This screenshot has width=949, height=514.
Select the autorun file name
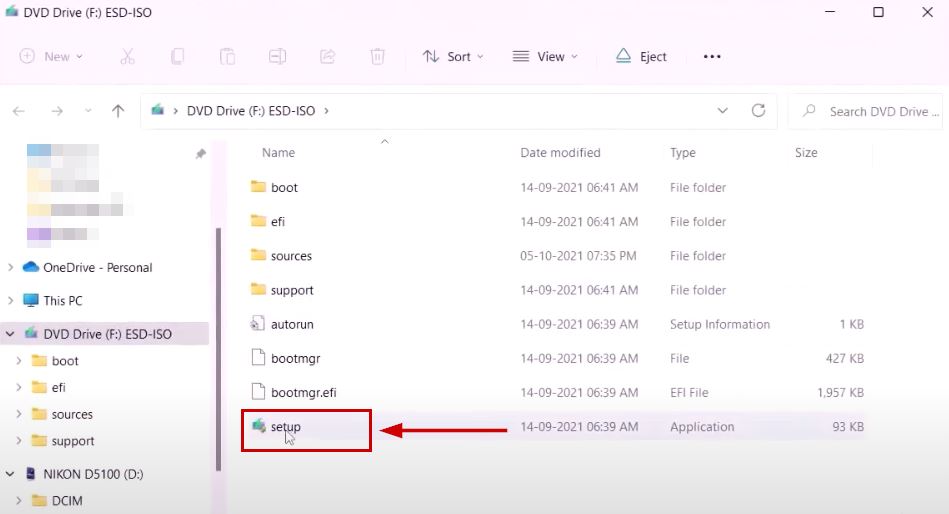(x=292, y=324)
